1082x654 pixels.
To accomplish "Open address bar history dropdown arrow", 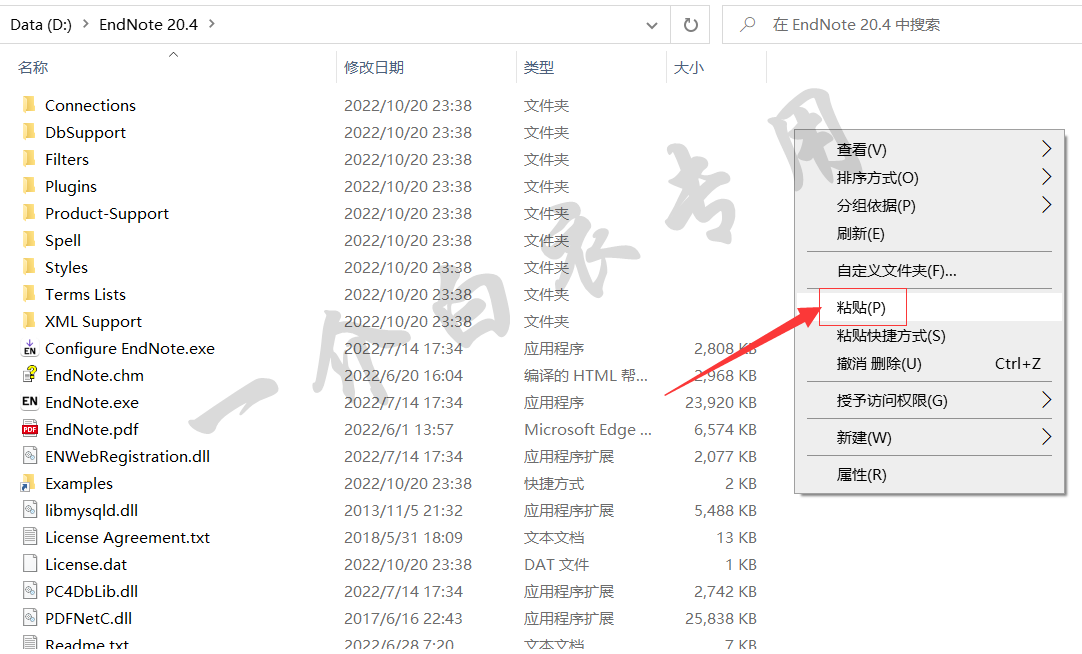I will 652,24.
